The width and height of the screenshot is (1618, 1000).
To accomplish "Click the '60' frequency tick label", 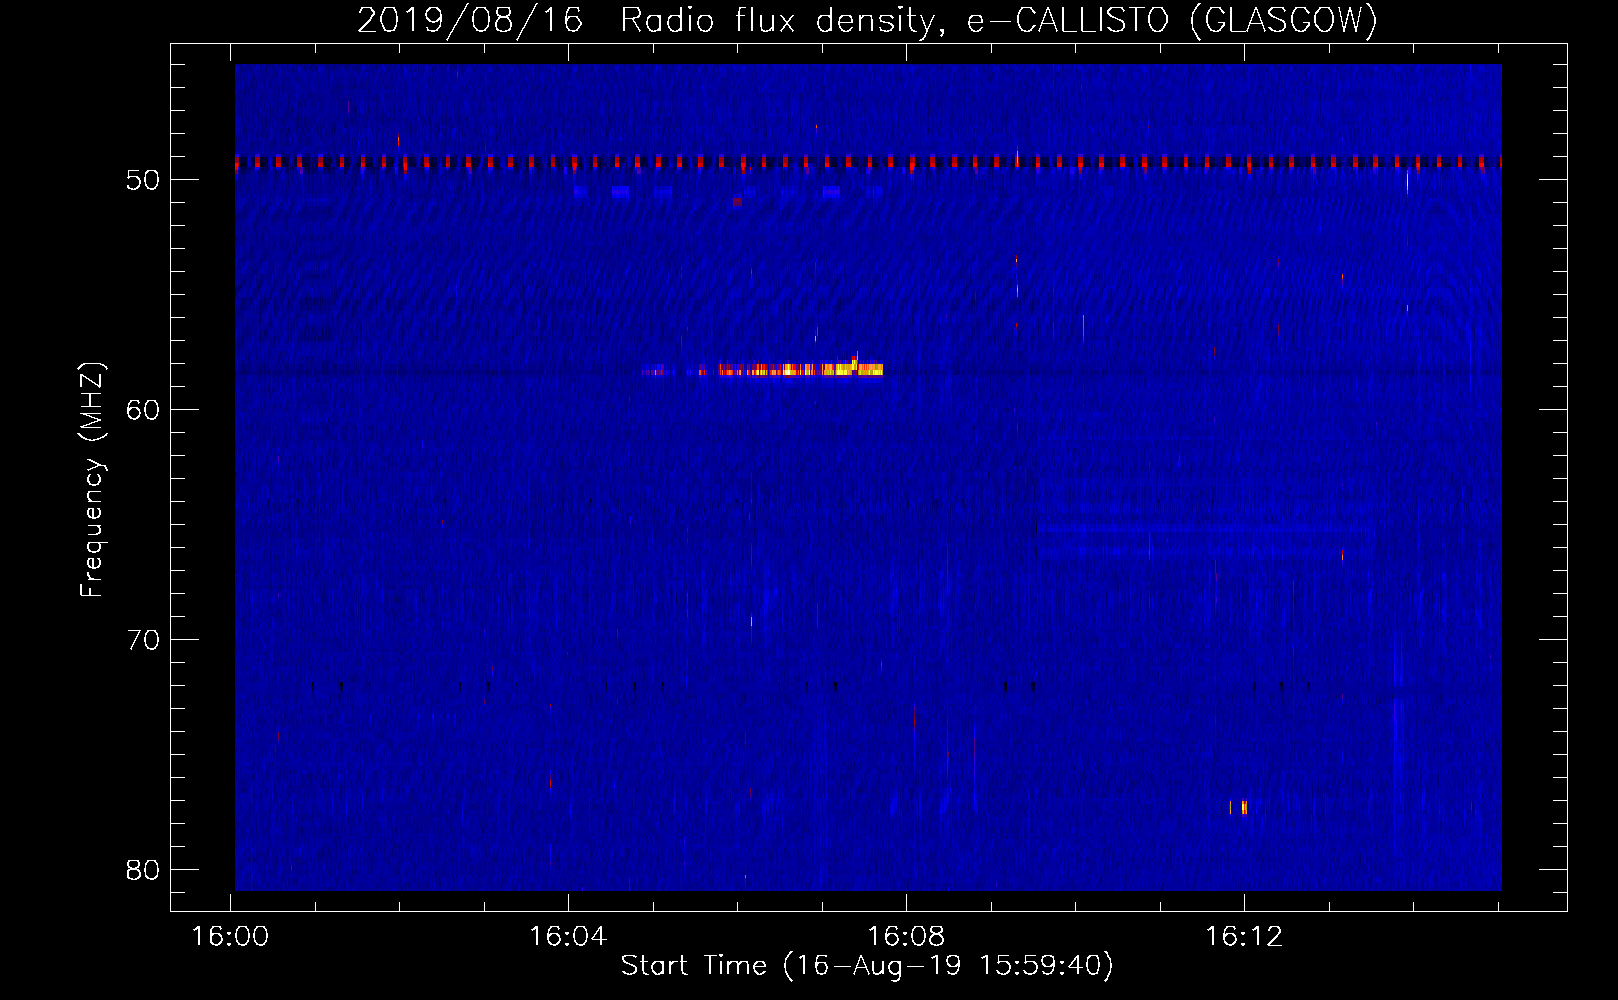I will (x=143, y=410).
